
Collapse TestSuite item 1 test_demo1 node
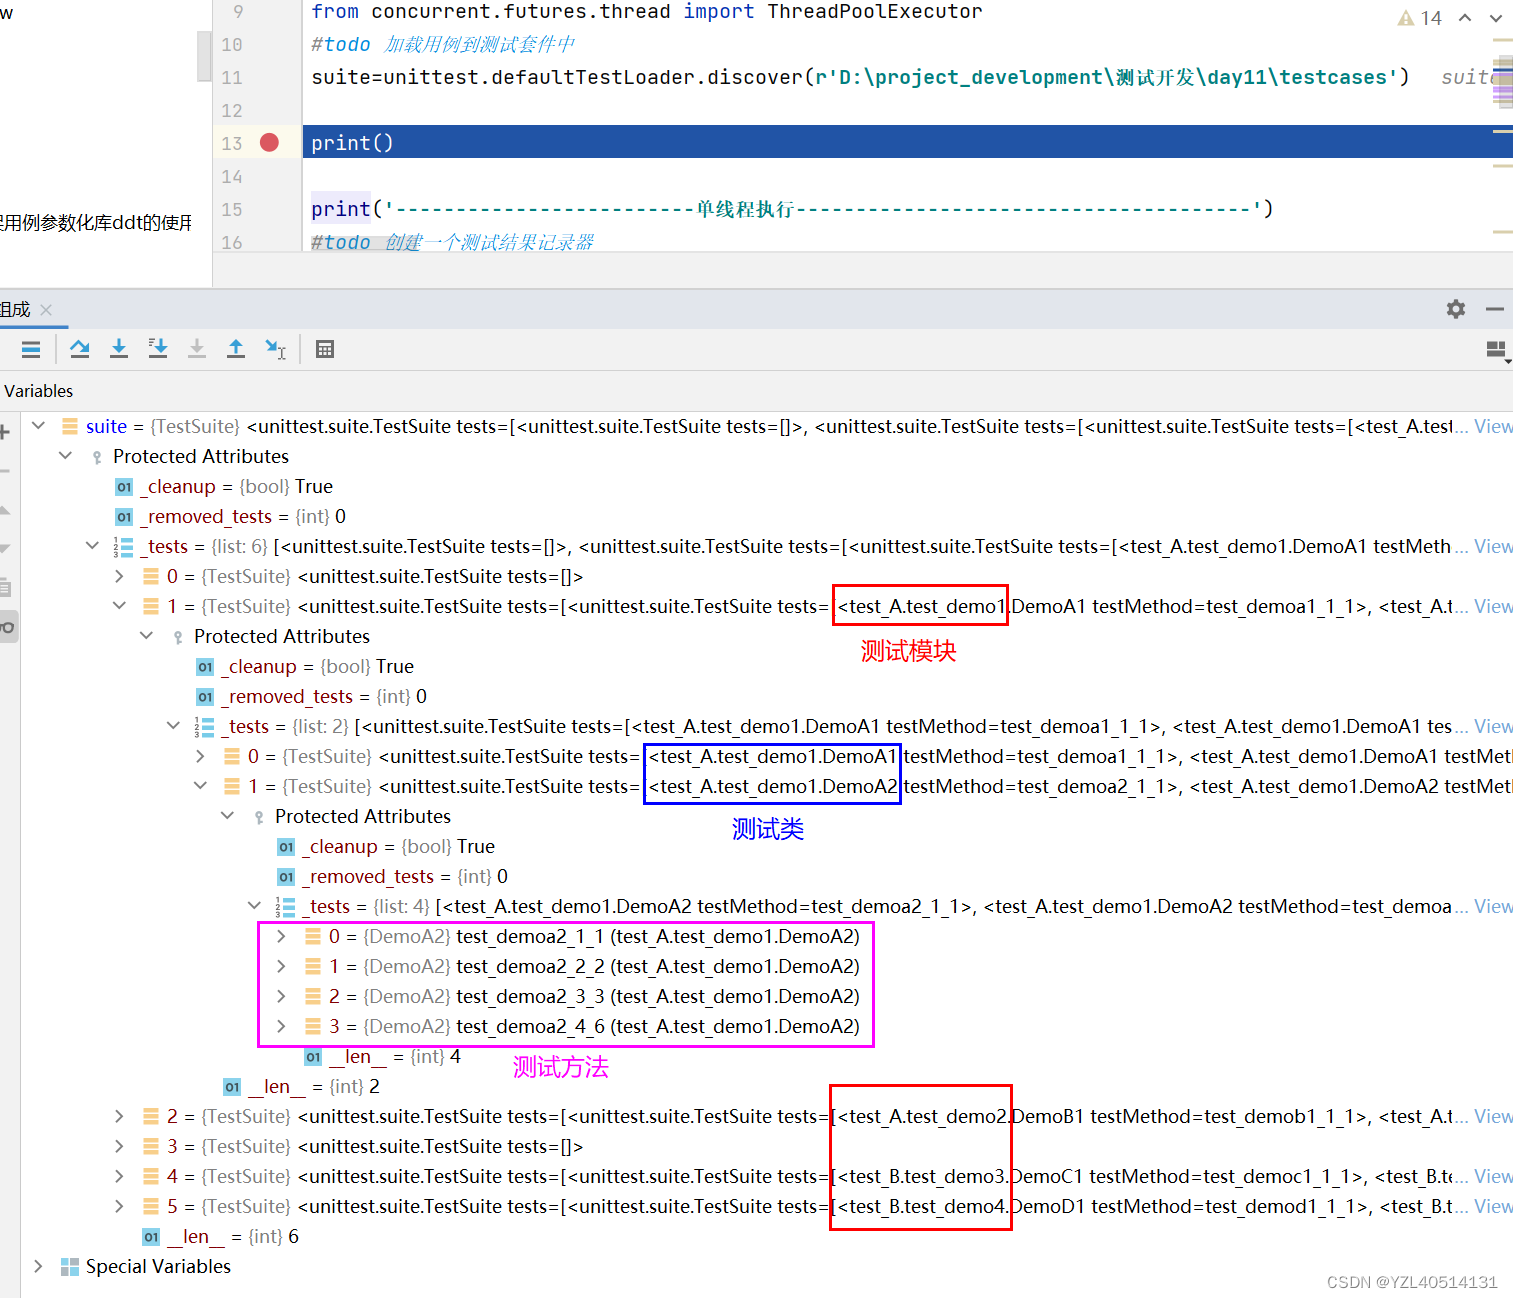point(119,606)
